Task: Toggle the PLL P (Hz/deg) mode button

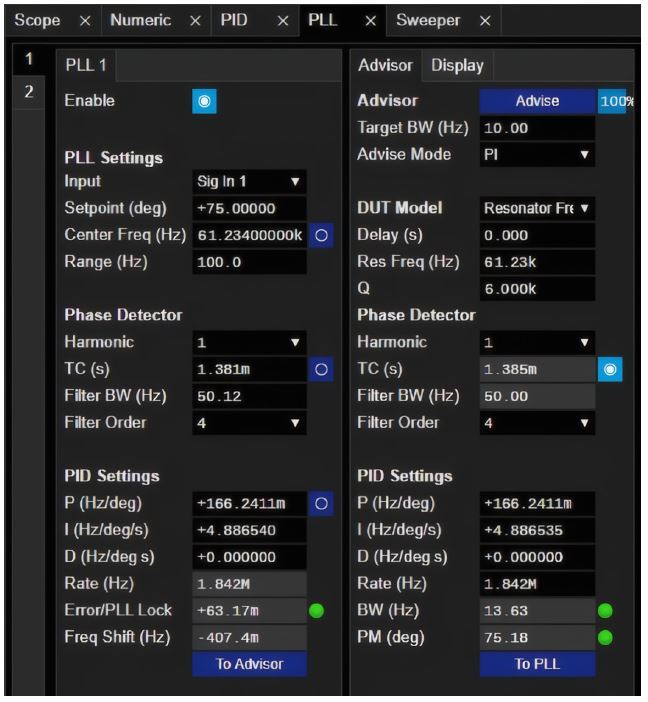Action: pos(321,504)
